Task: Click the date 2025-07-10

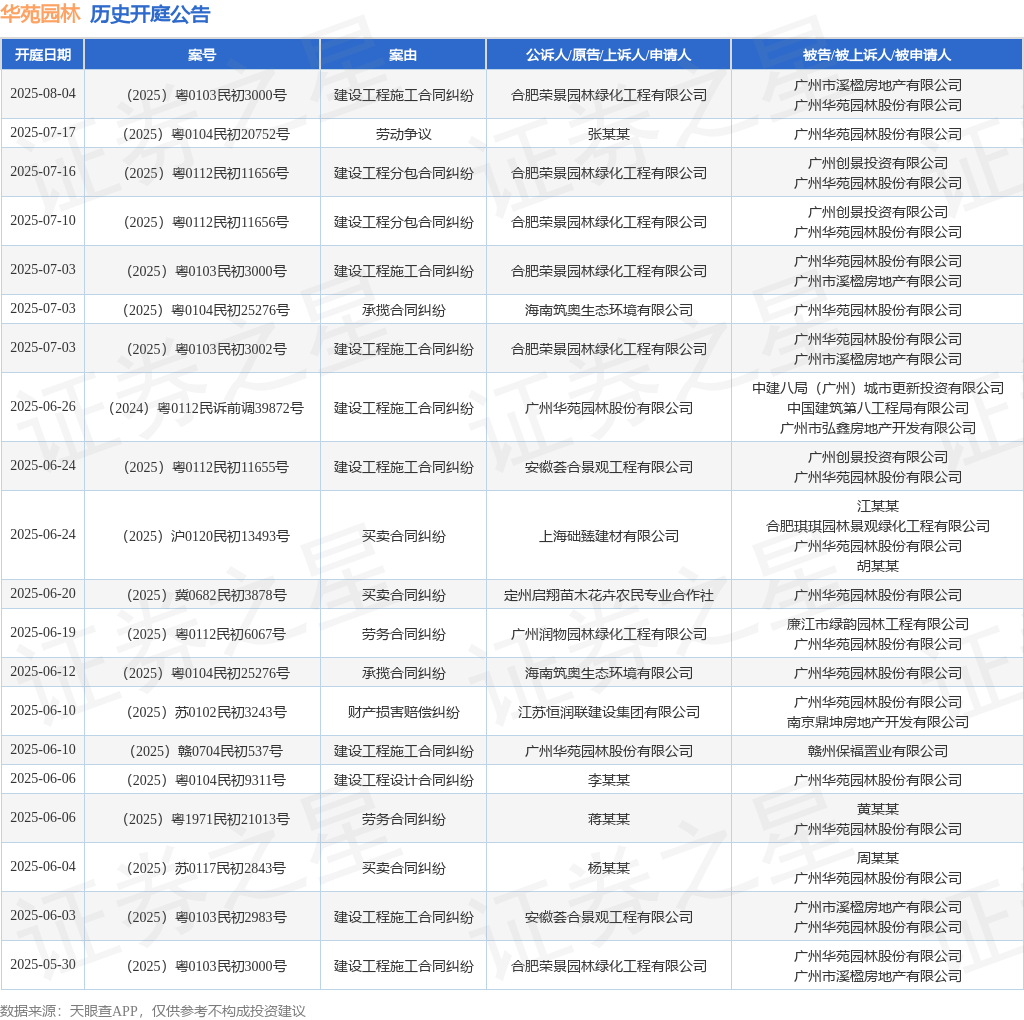Action: 43,221
